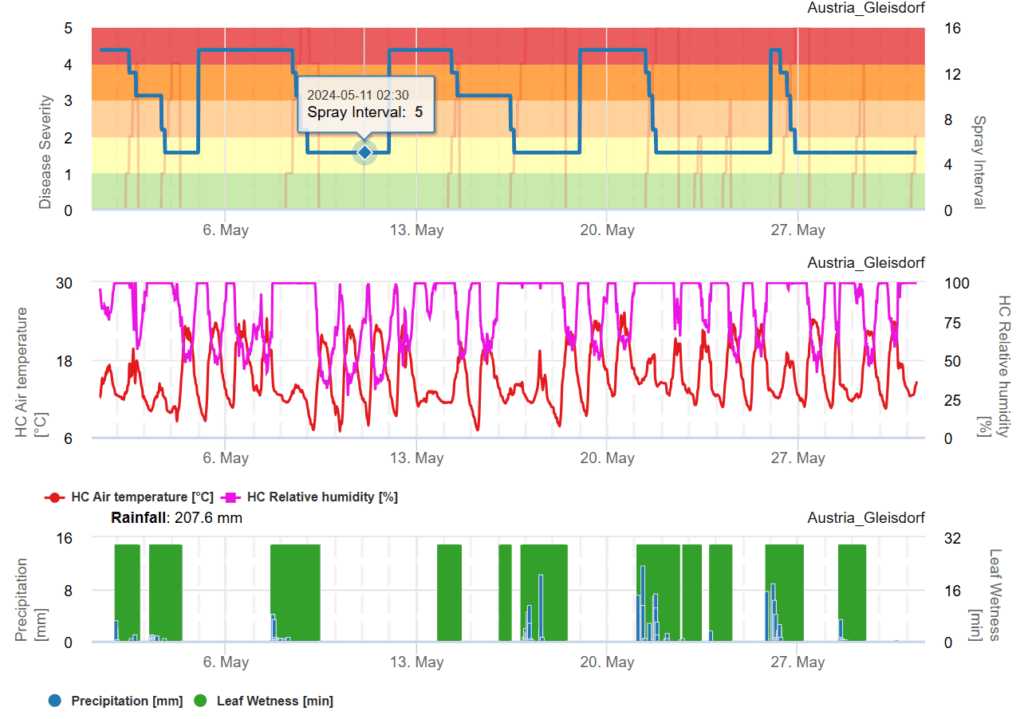1024x719 pixels.
Task: Click the blue circle icon for Precipitation legend
Action: (x=54, y=700)
